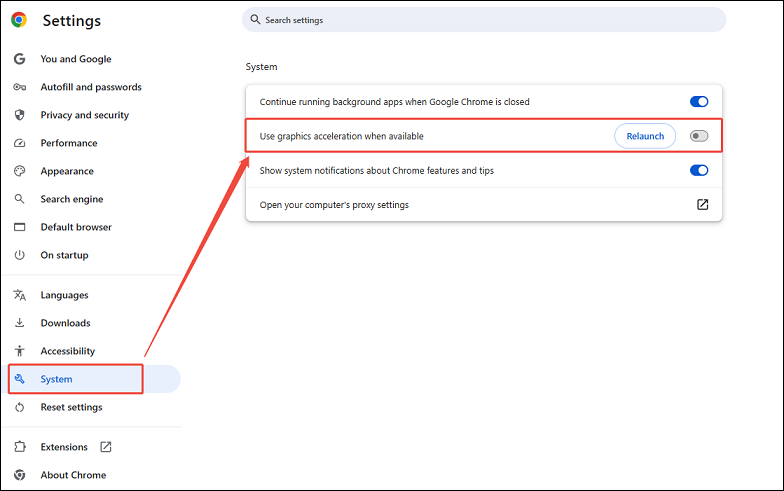Click the magnifier icon beside Search engine
Viewport: 784px width, 491px height.
coord(20,199)
